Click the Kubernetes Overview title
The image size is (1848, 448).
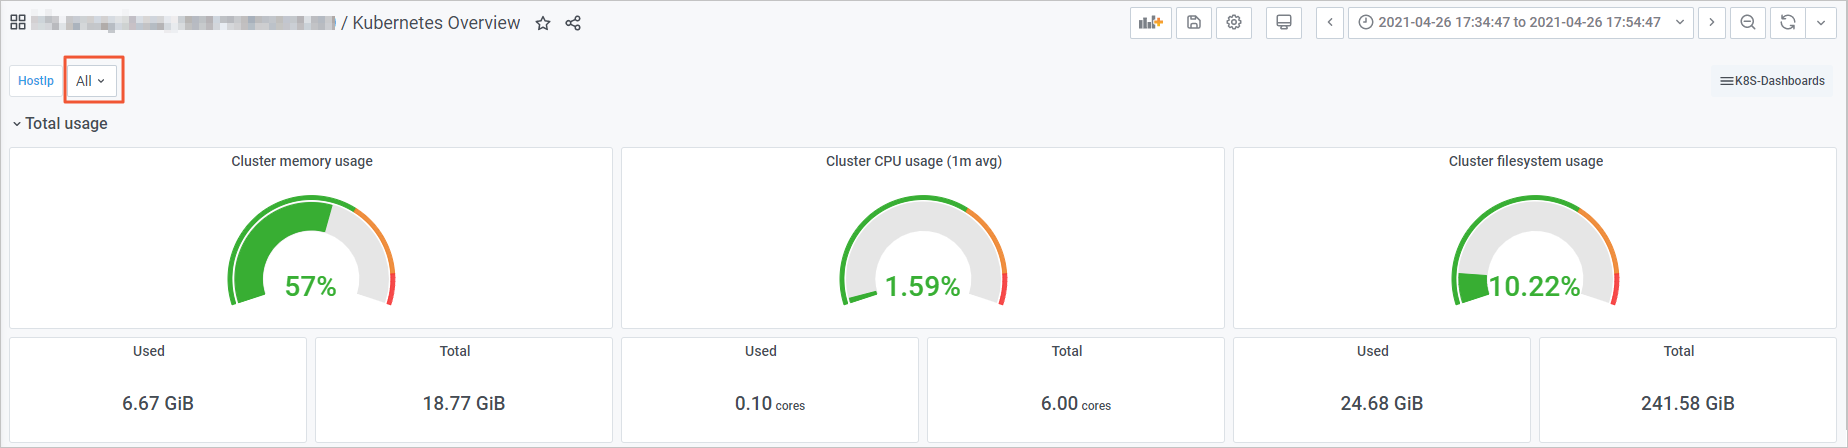point(436,23)
